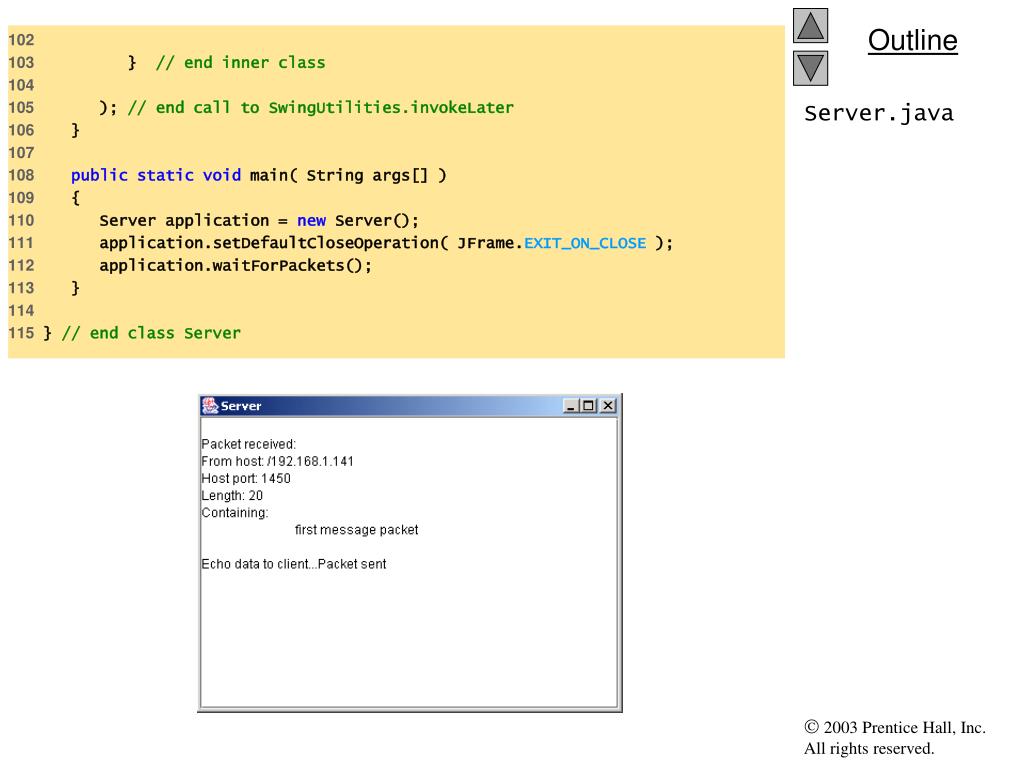Viewport: 1024px width, 768px height.
Task: Click the 'All rights reserved.' text
Action: [869, 748]
